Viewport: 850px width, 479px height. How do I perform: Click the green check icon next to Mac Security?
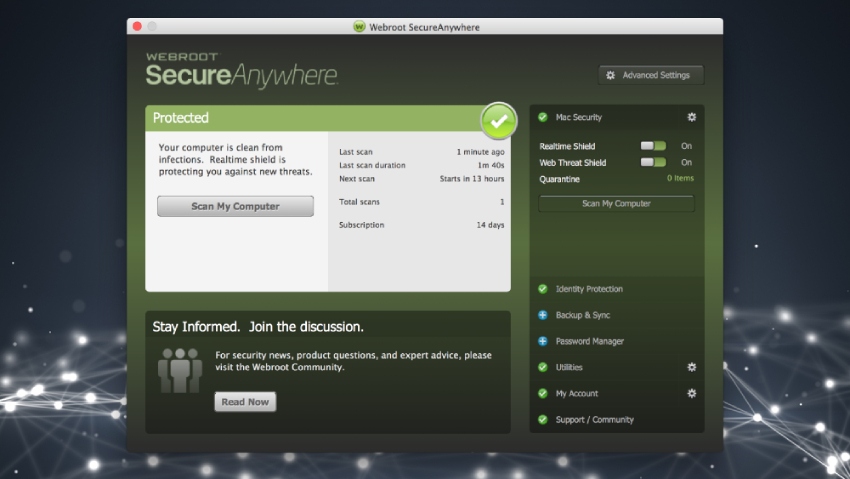(x=543, y=117)
